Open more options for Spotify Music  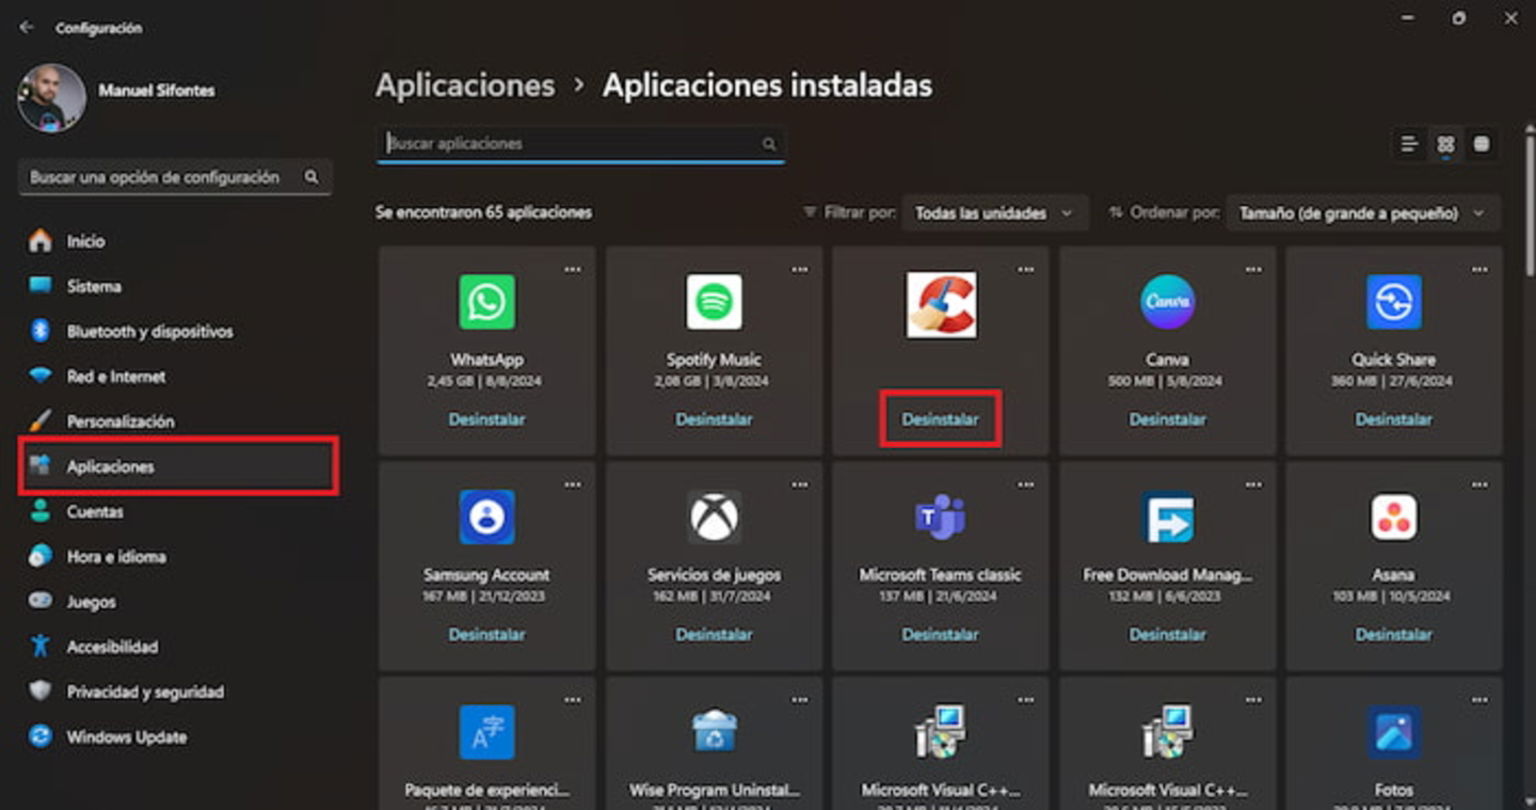[x=800, y=270]
